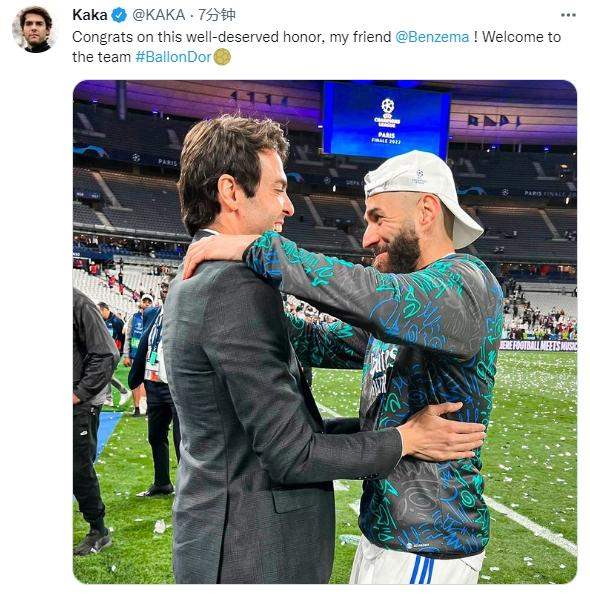Image resolution: width=590 pixels, height=597 pixels.
Task: Open the three-dot more options menu
Action: [x=568, y=15]
